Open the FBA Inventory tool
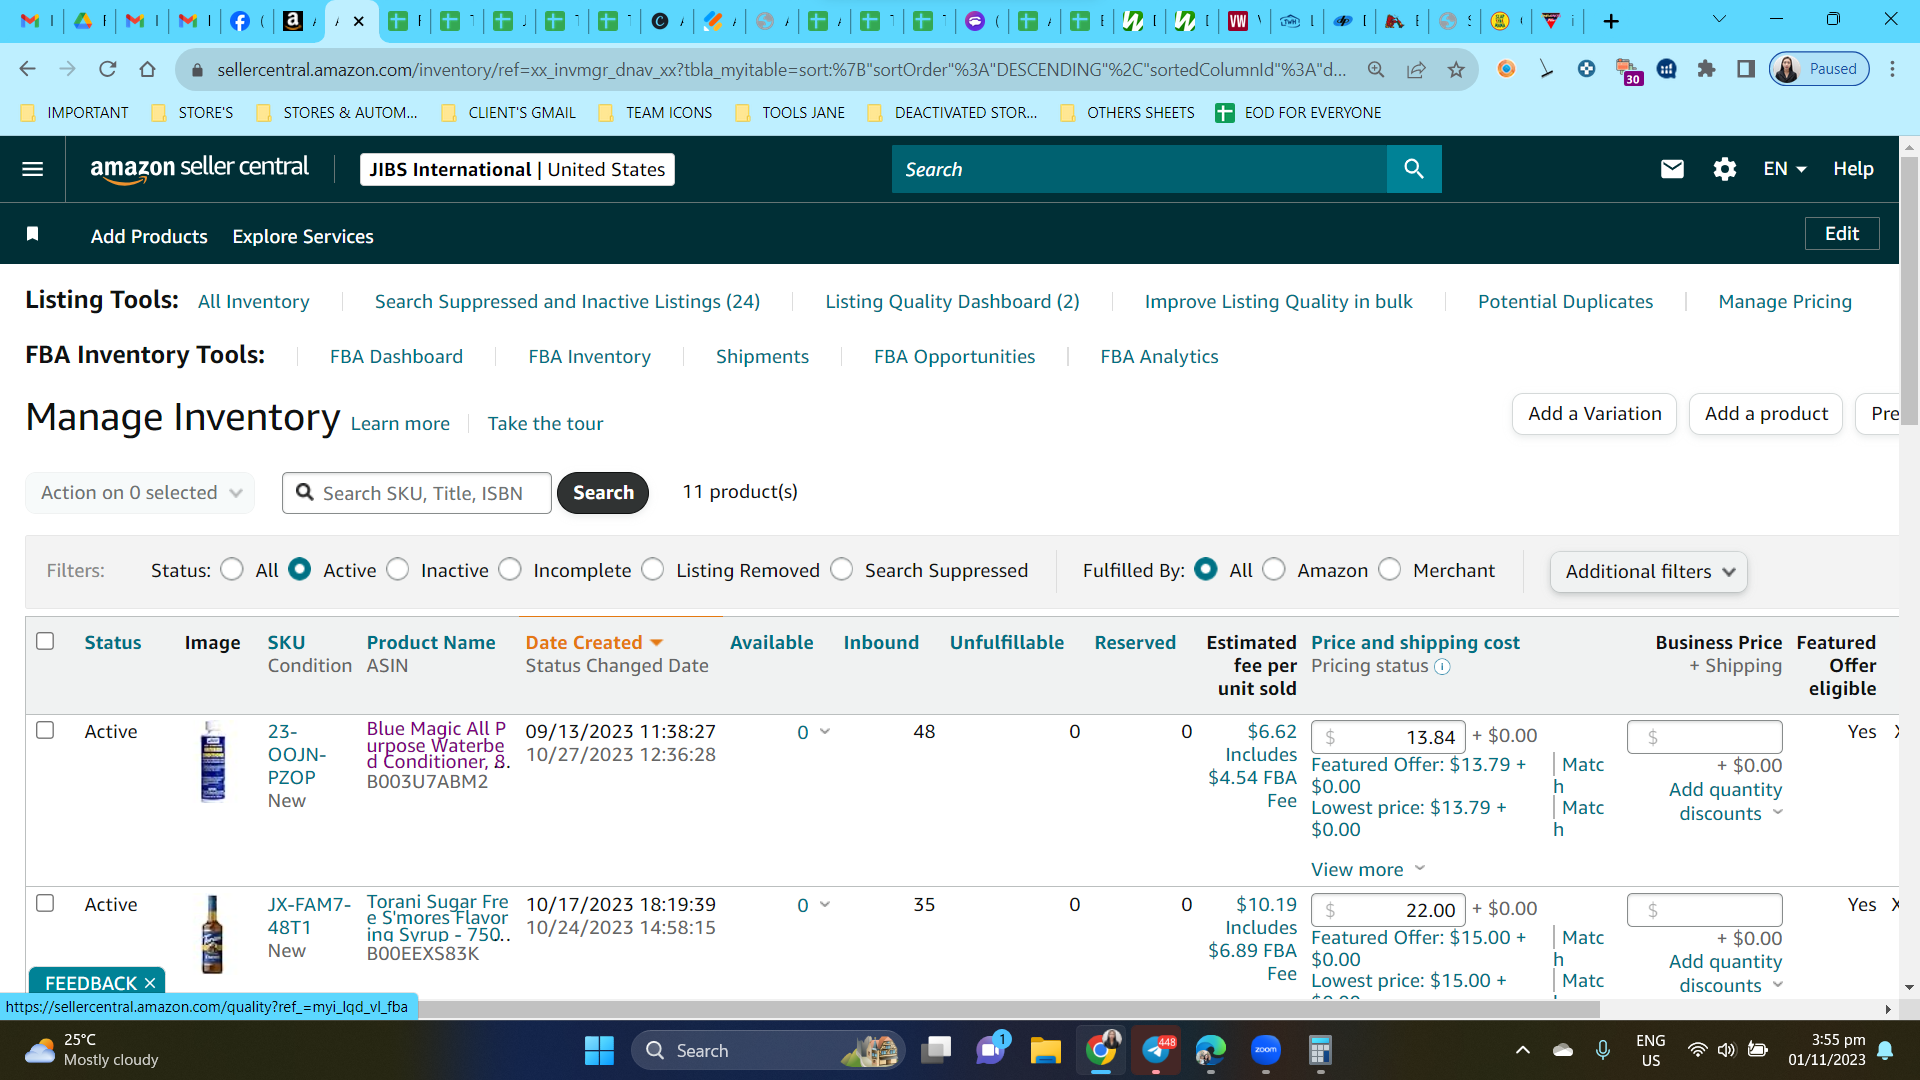Image resolution: width=1920 pixels, height=1080 pixels. (x=589, y=357)
